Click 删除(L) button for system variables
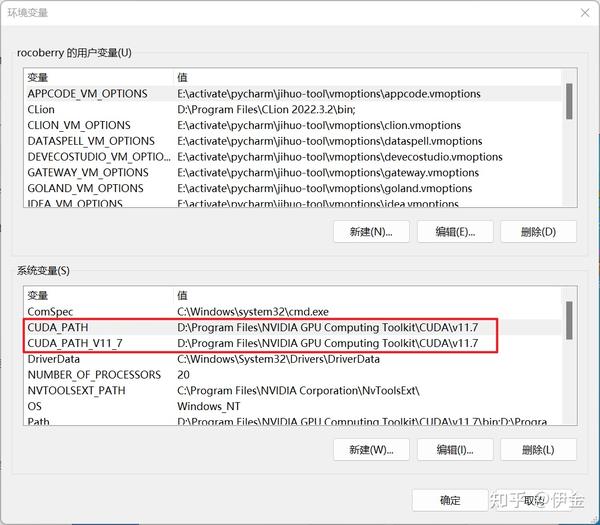The width and height of the screenshot is (600, 525). pyautogui.click(x=538, y=450)
